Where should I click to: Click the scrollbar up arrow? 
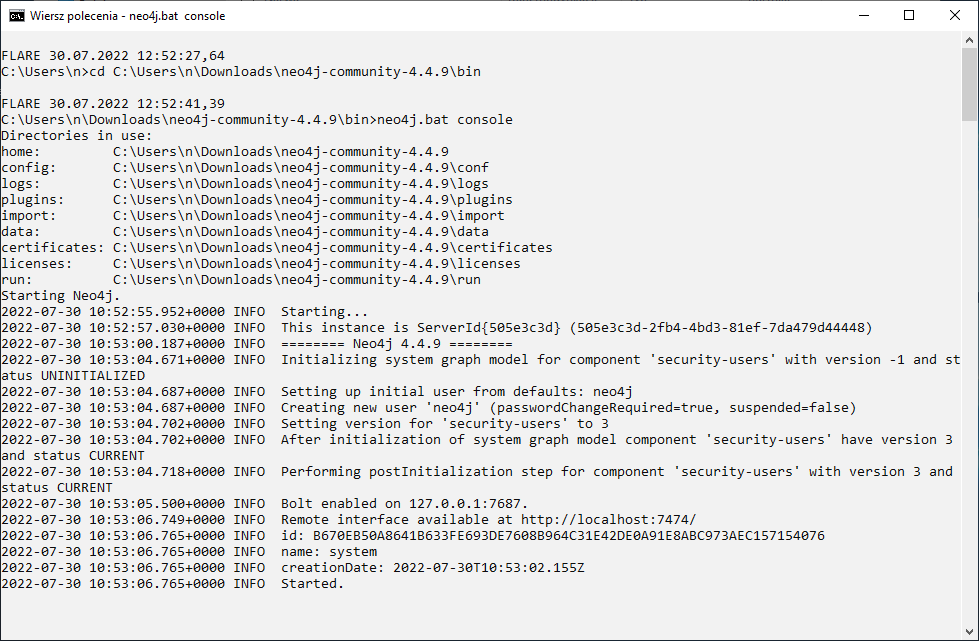[x=969, y=40]
